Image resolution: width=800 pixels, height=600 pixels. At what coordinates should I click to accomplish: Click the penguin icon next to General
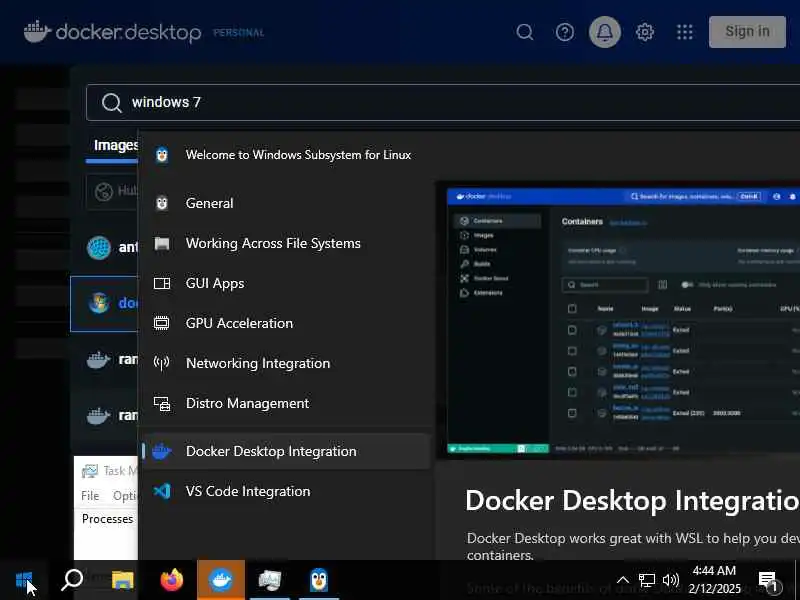(162, 203)
